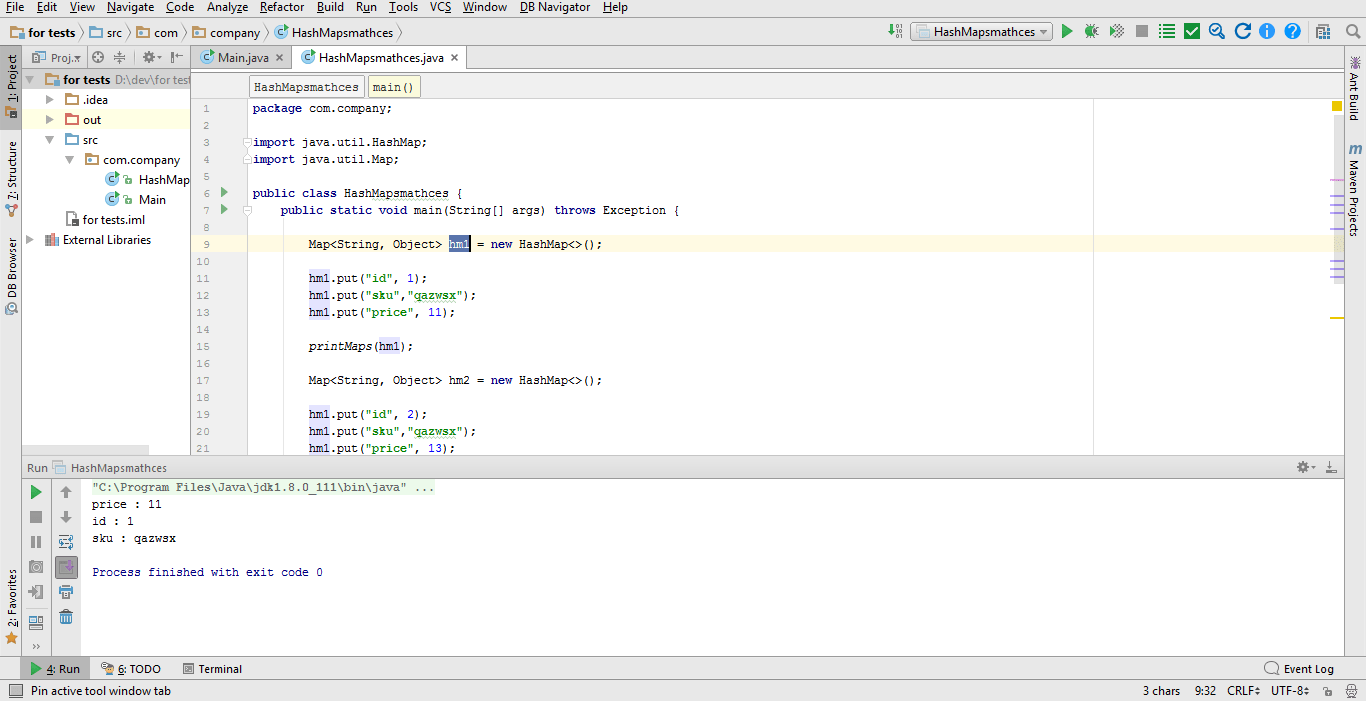Screen dimensions: 1366x701
Task: Click the Help question mark icon
Action: point(1292,31)
